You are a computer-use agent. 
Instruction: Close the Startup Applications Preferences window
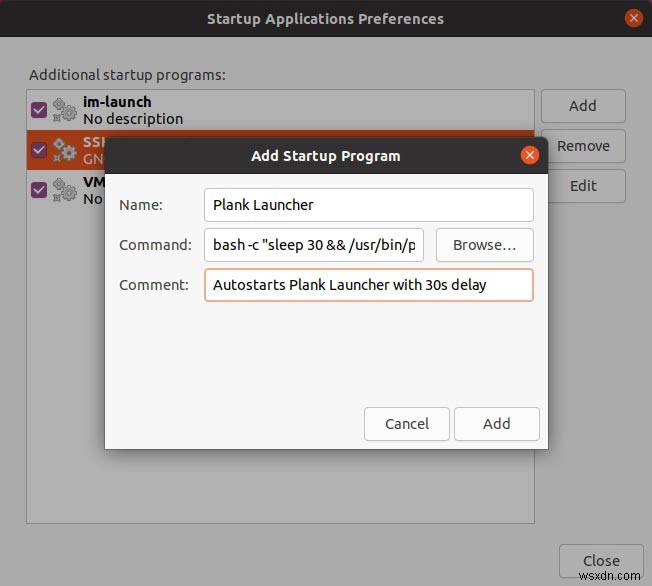[x=633, y=18]
